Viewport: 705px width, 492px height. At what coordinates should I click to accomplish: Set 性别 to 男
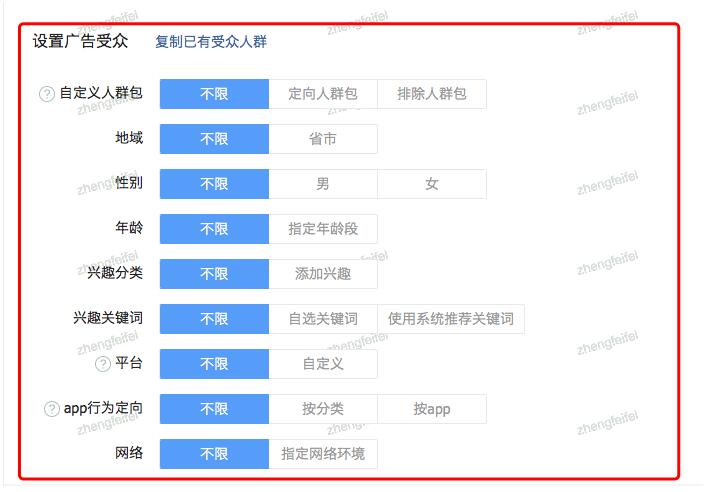pyautogui.click(x=323, y=184)
